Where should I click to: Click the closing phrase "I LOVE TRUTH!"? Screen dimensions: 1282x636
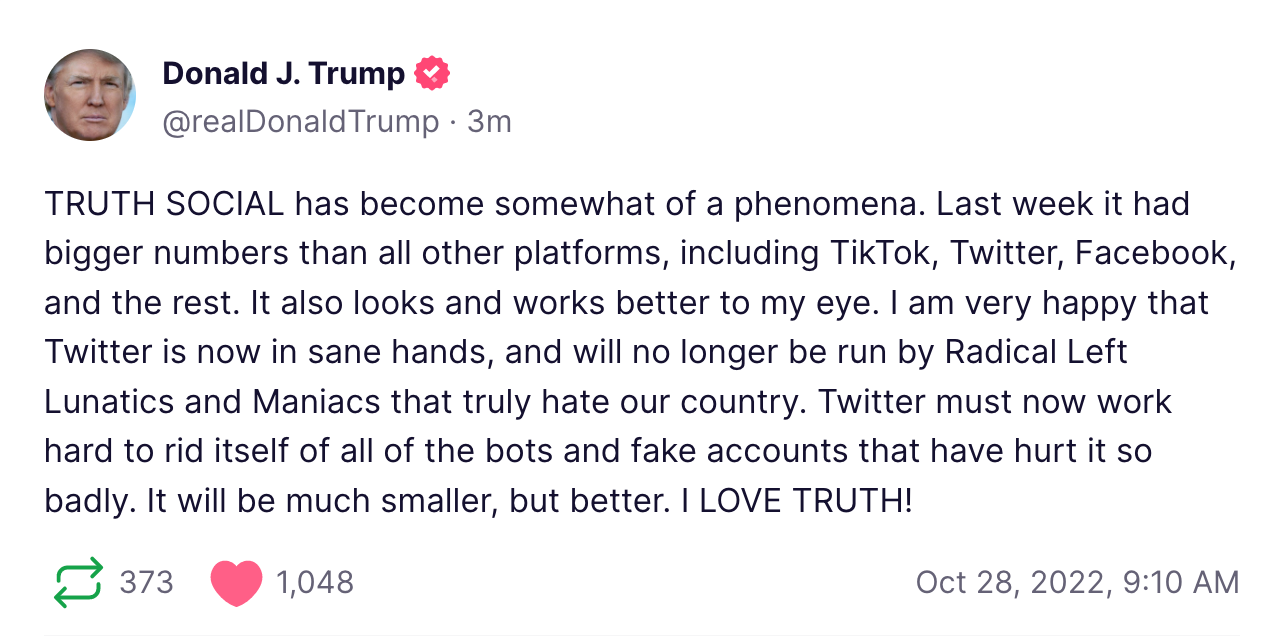796,500
